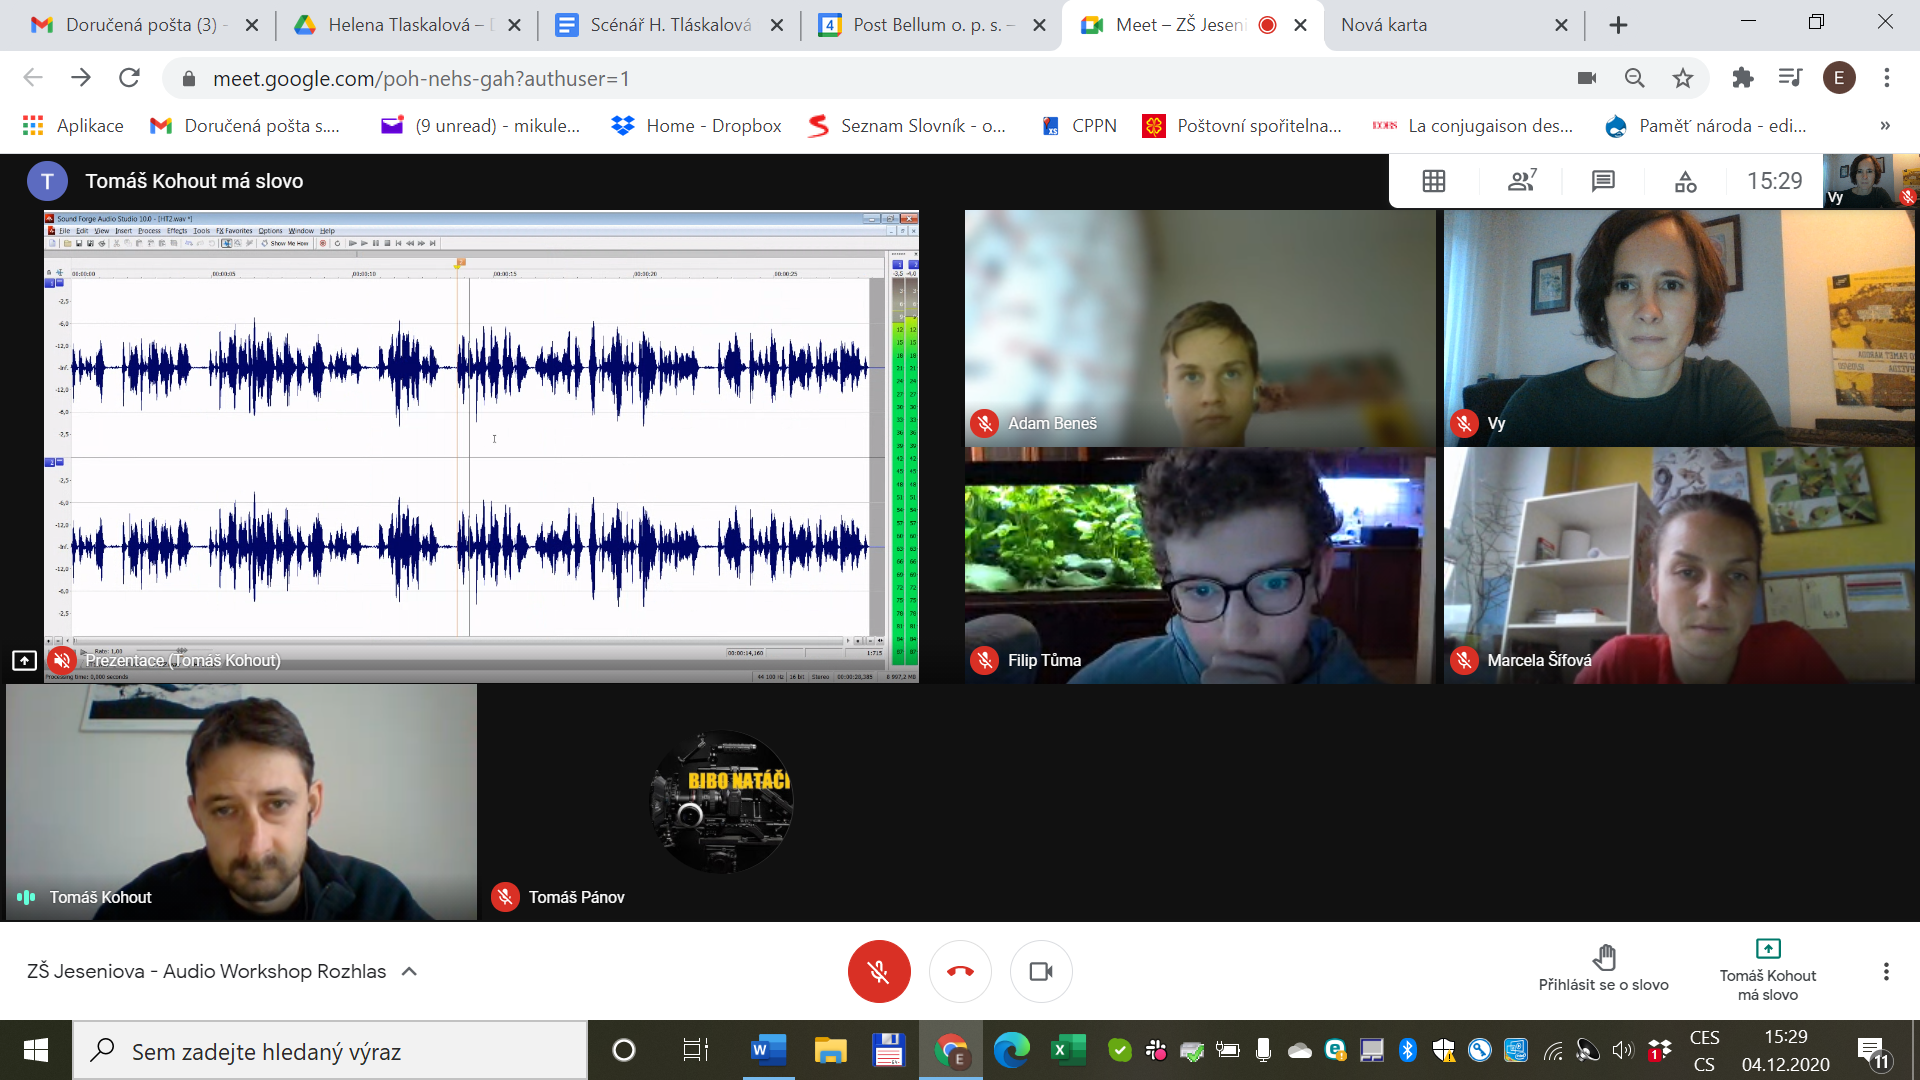Expand meeting details next to ZŠ Jeseniova

409,971
